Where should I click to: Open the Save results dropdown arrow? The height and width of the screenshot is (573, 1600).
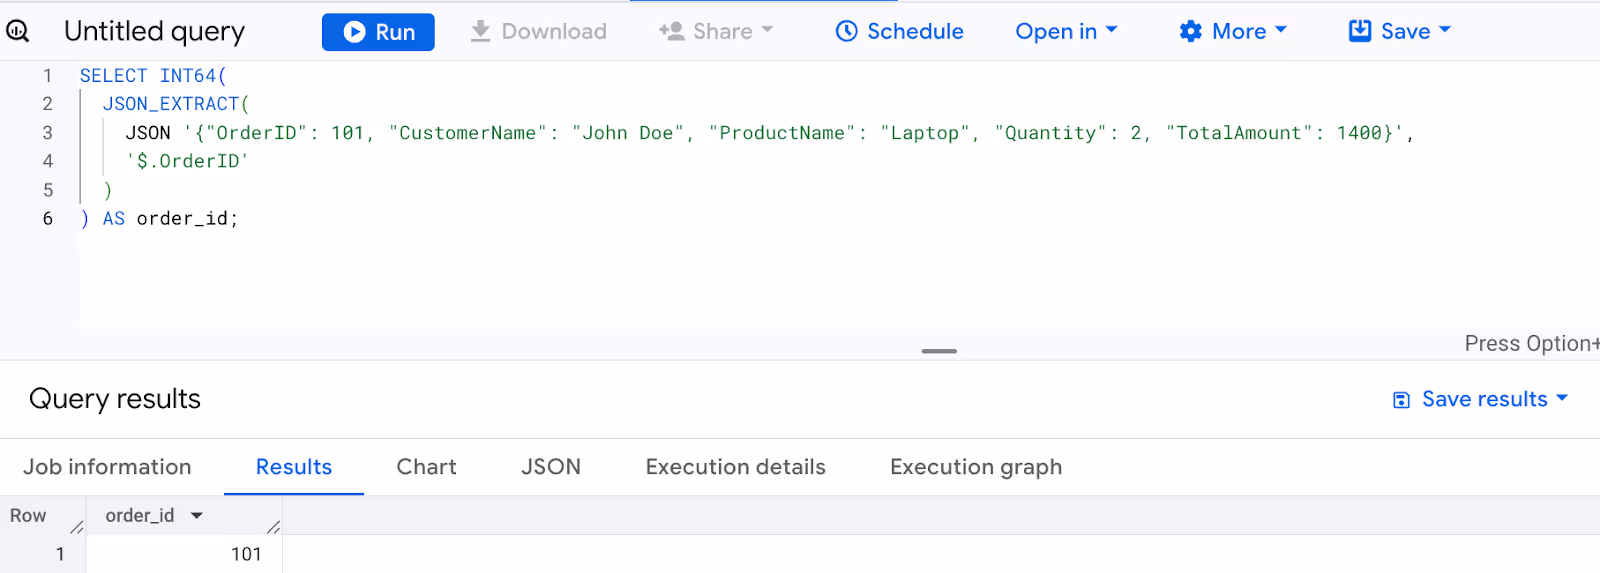[1562, 398]
